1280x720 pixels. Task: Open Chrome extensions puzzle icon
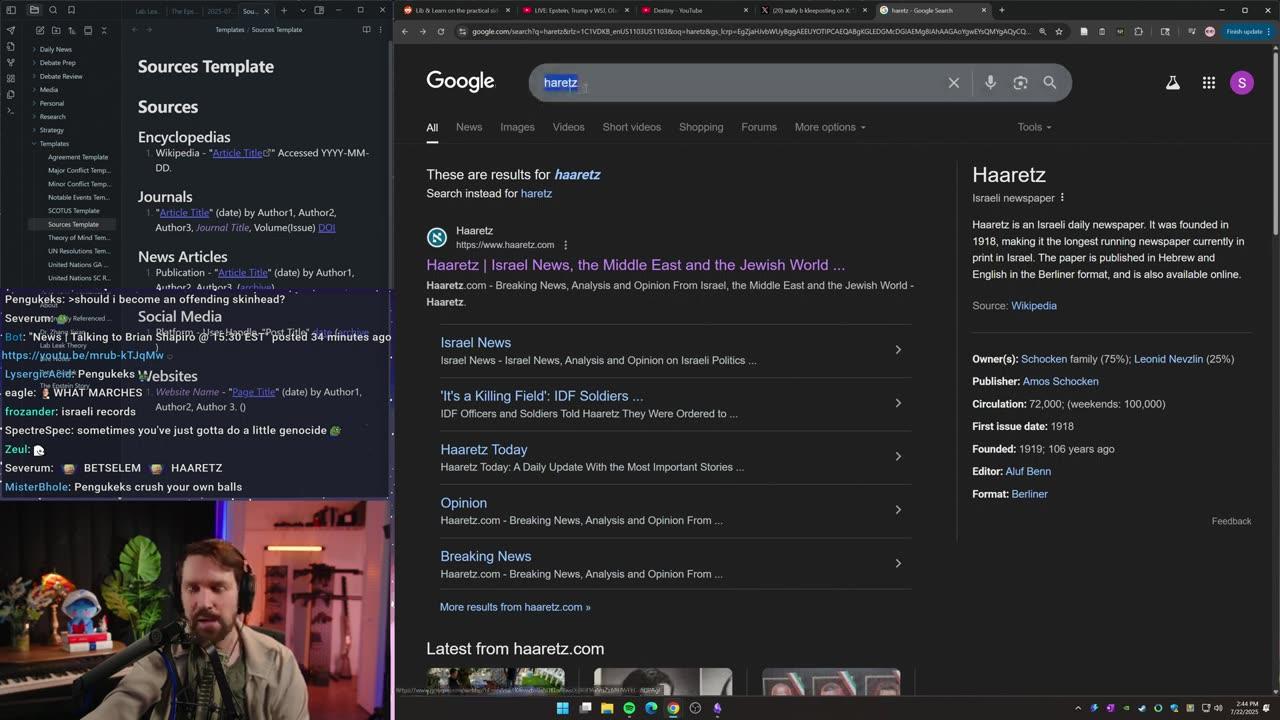1138,31
